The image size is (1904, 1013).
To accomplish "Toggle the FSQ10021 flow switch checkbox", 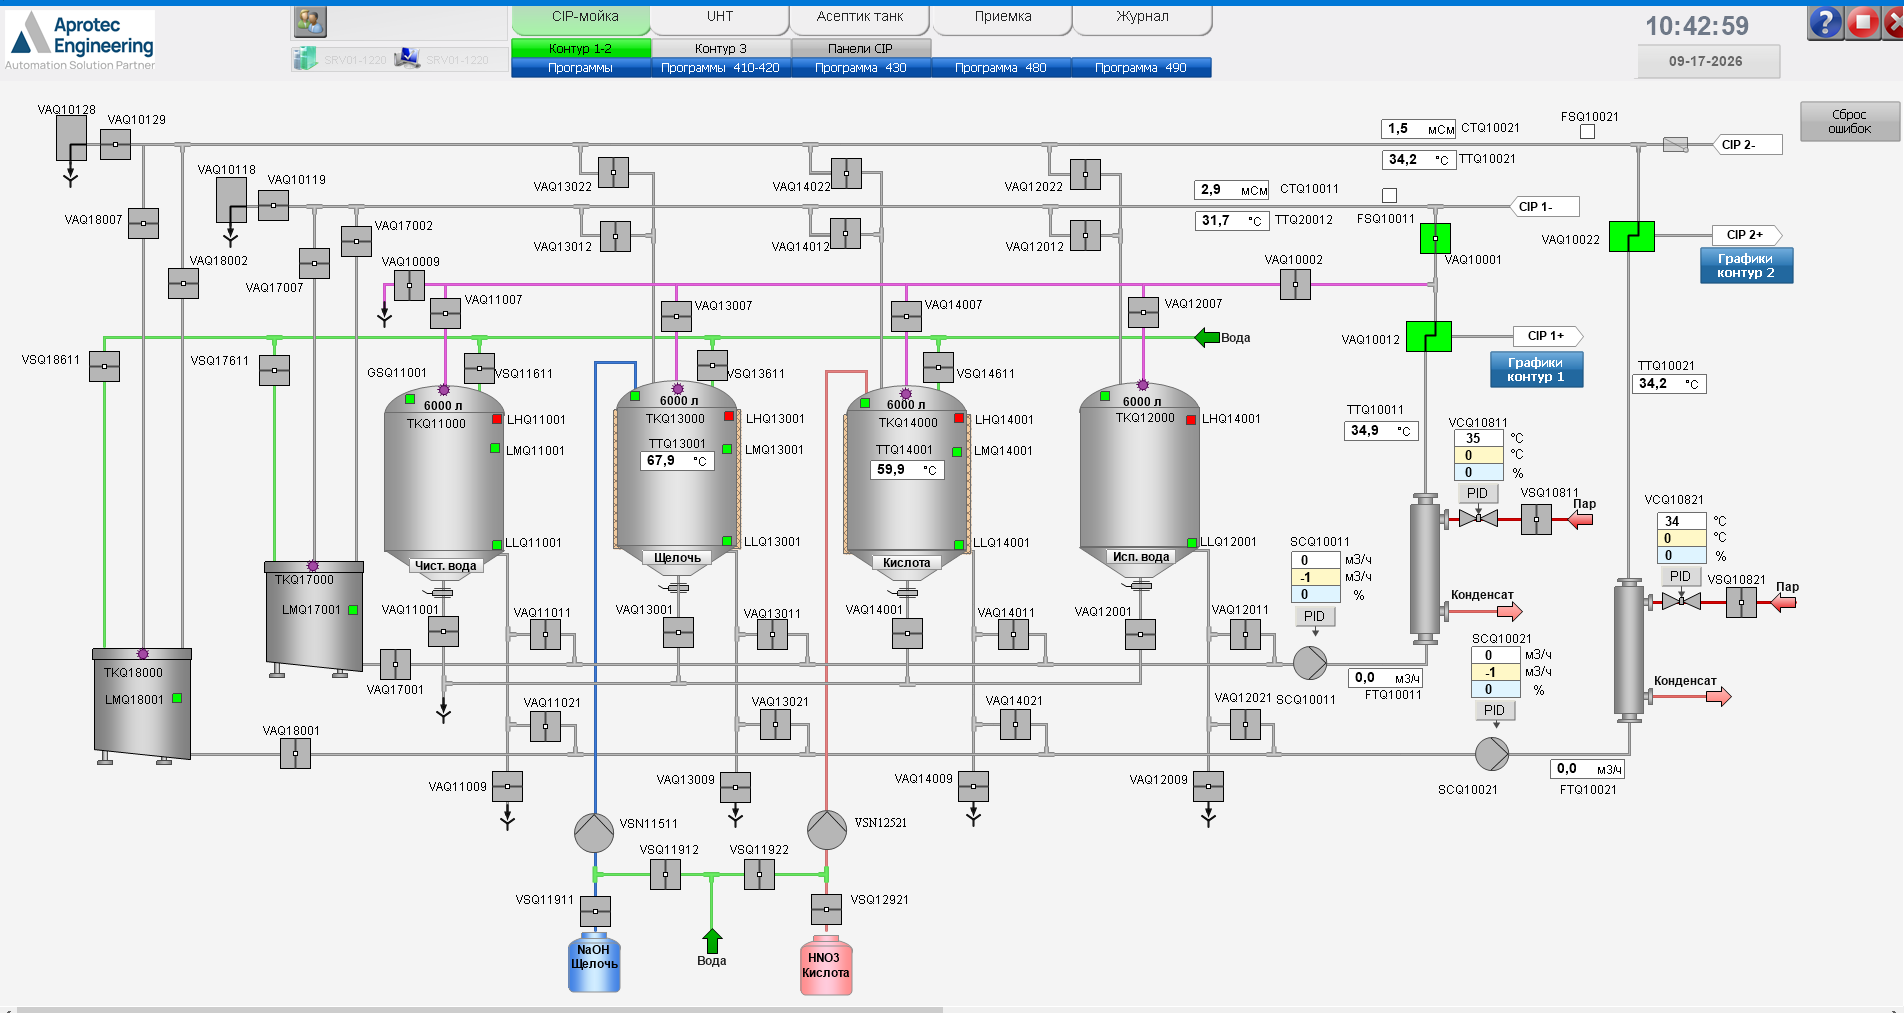I will click(1587, 132).
